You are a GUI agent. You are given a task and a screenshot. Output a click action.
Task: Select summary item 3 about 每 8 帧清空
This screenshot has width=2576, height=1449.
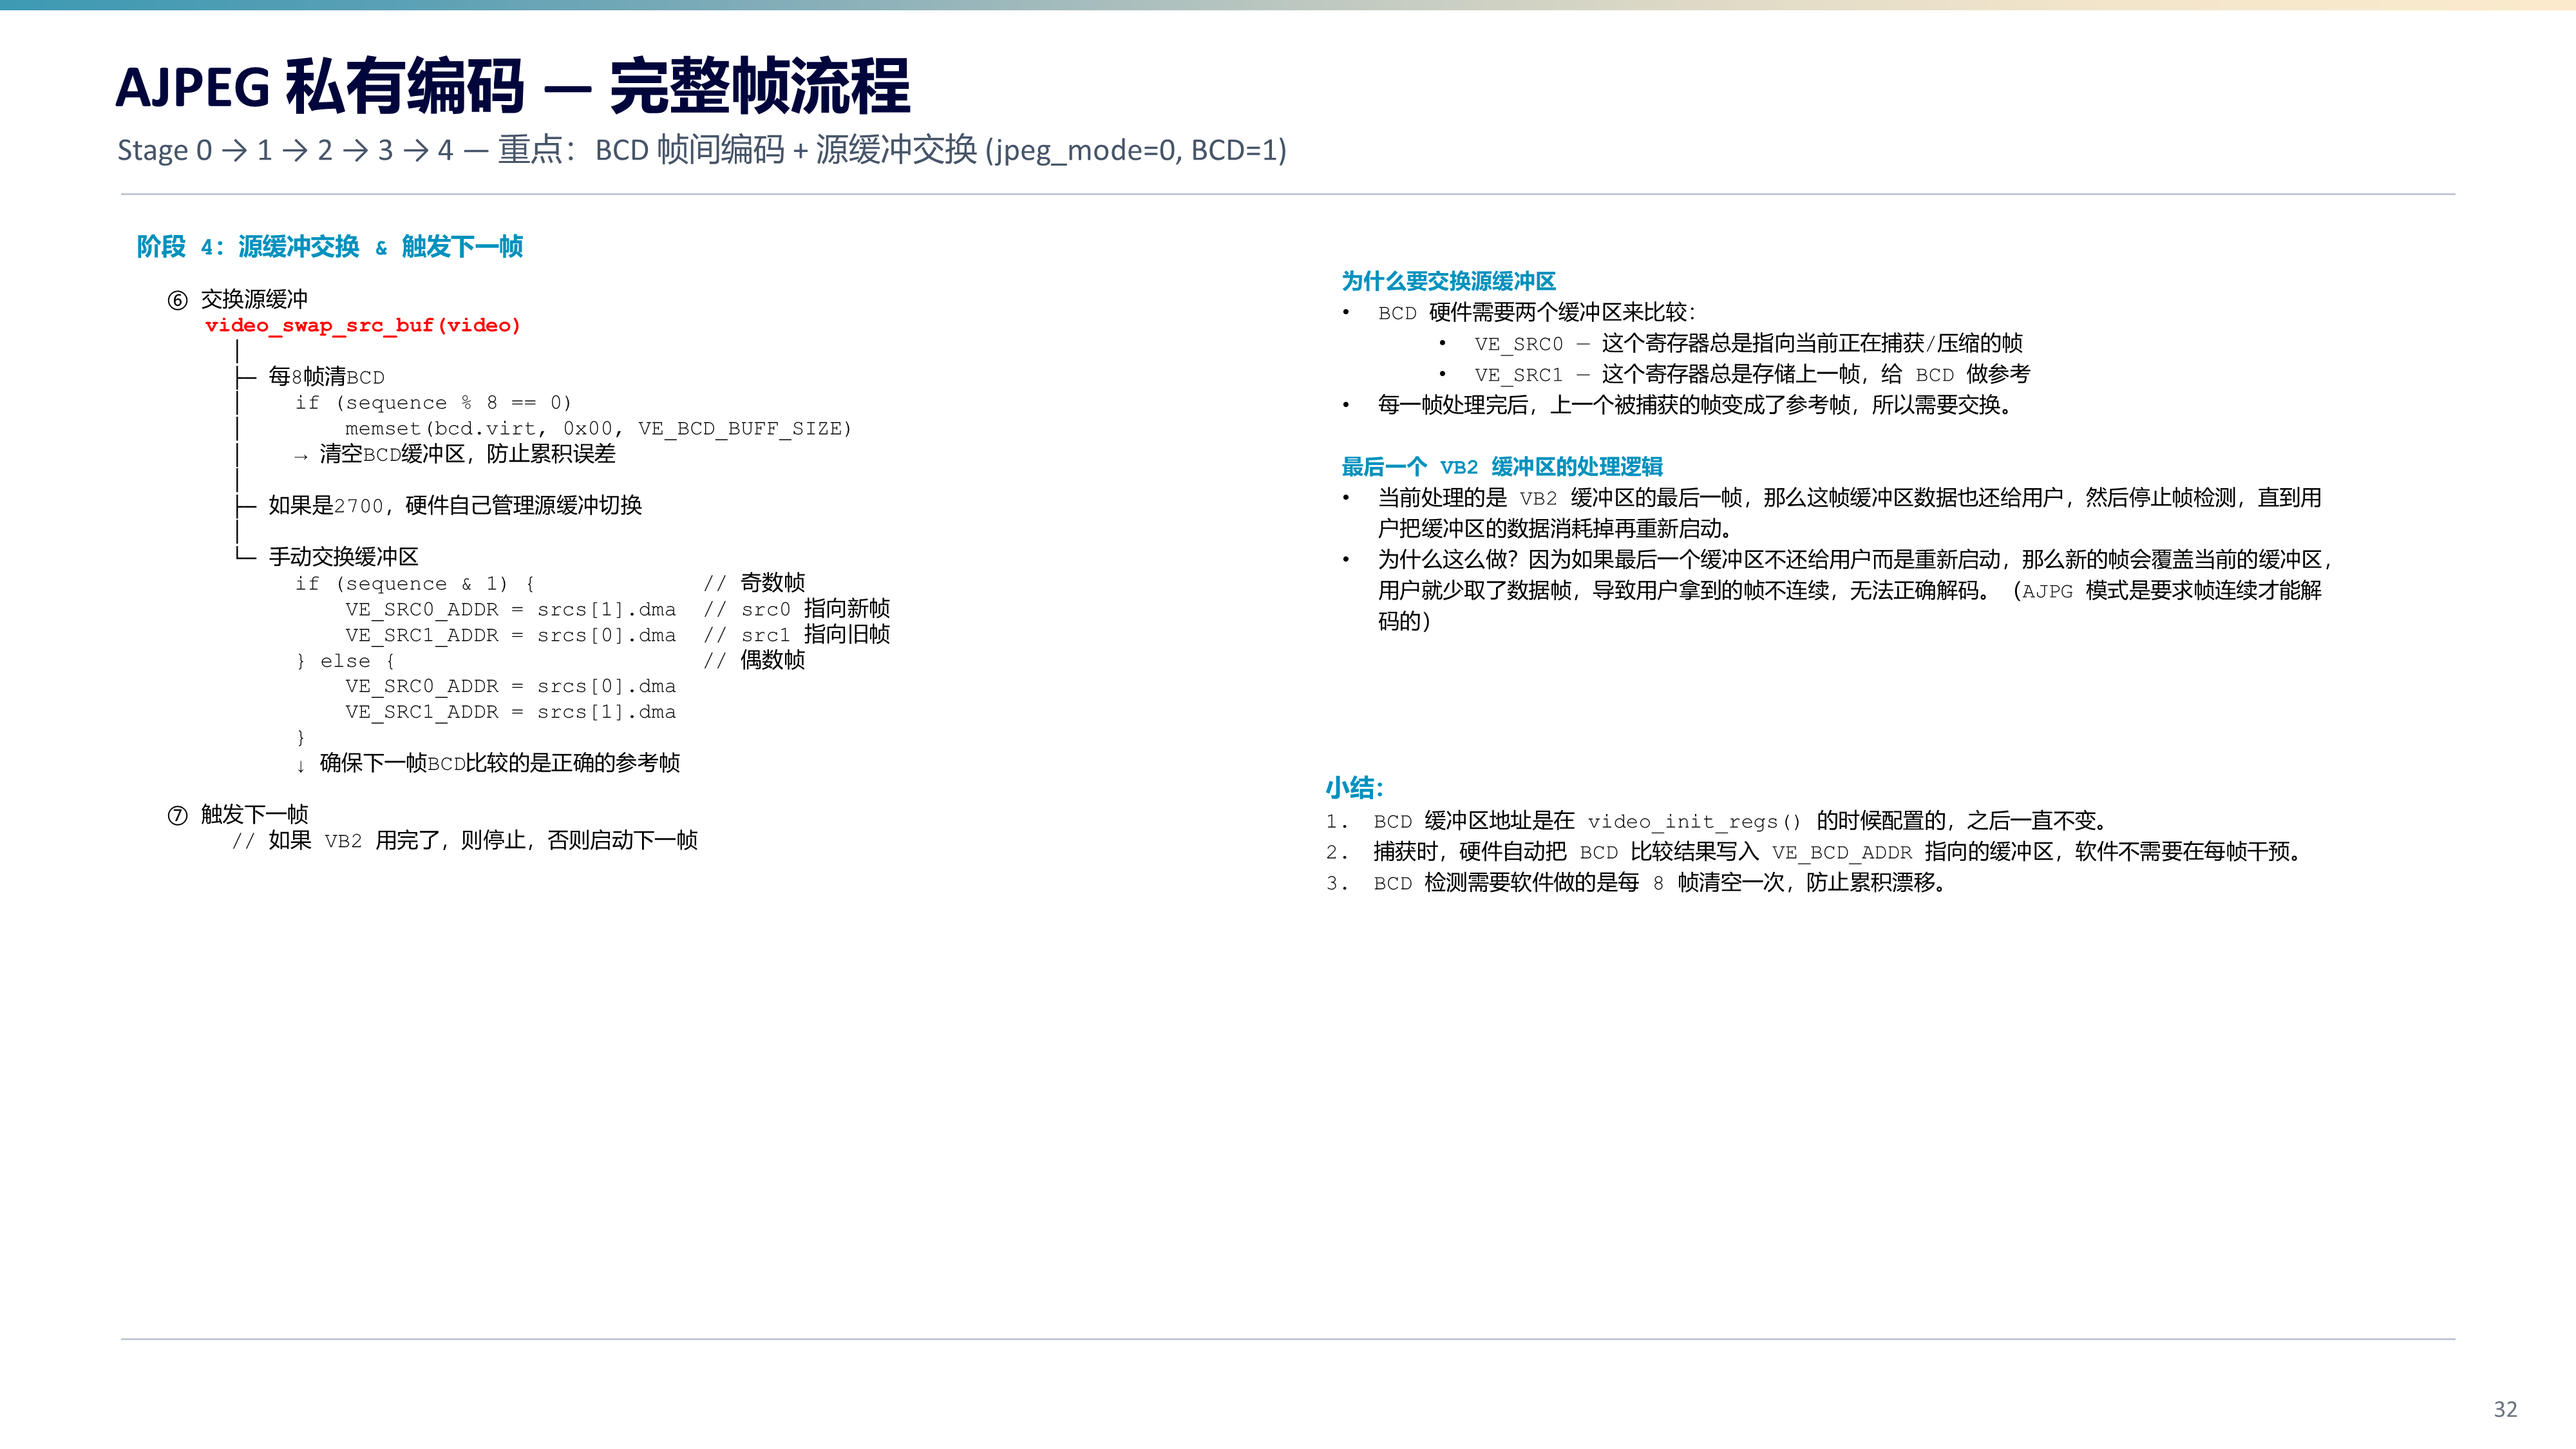[x=1636, y=883]
